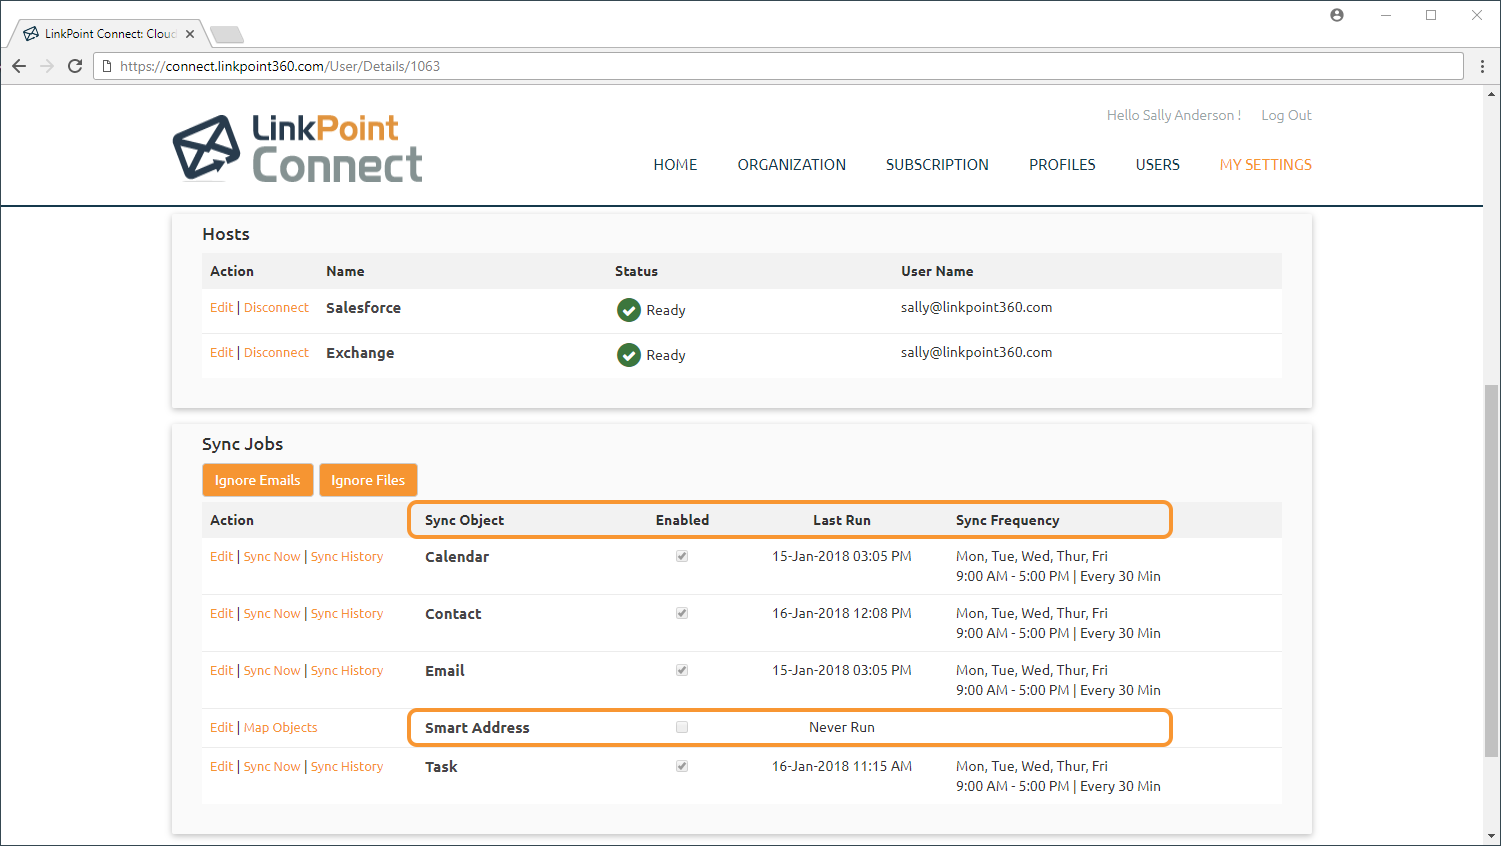Click the 'Never Run' last run text
This screenshot has height=846, width=1501.
(x=842, y=728)
